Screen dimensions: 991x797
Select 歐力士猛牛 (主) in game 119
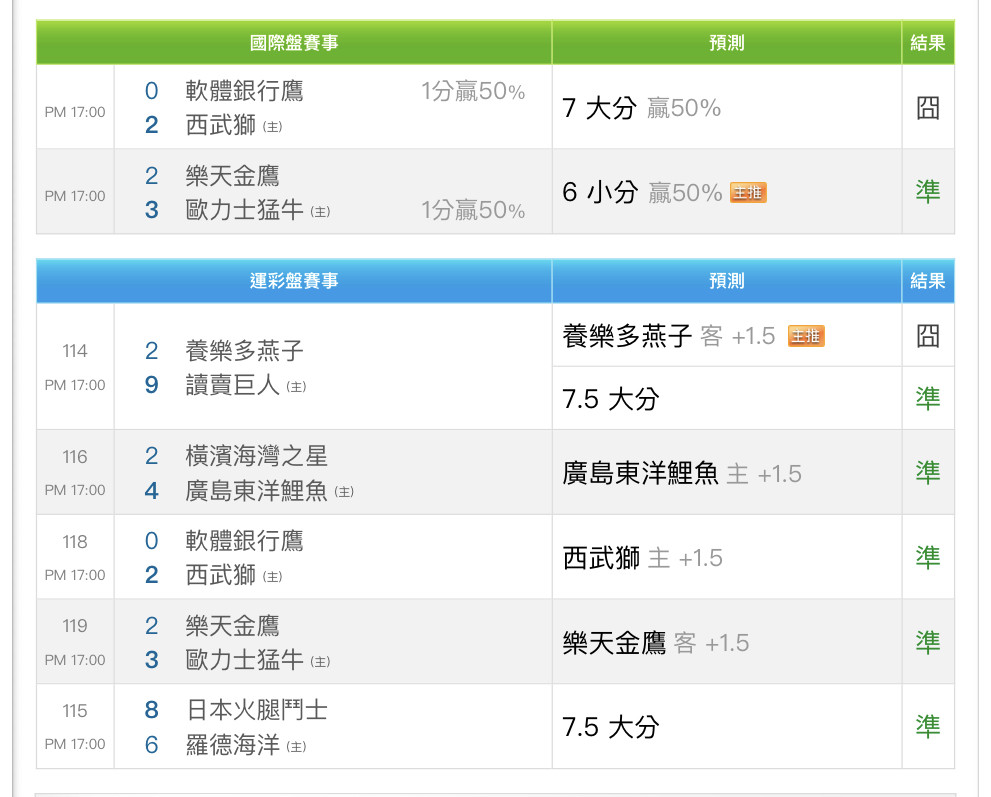pos(258,660)
